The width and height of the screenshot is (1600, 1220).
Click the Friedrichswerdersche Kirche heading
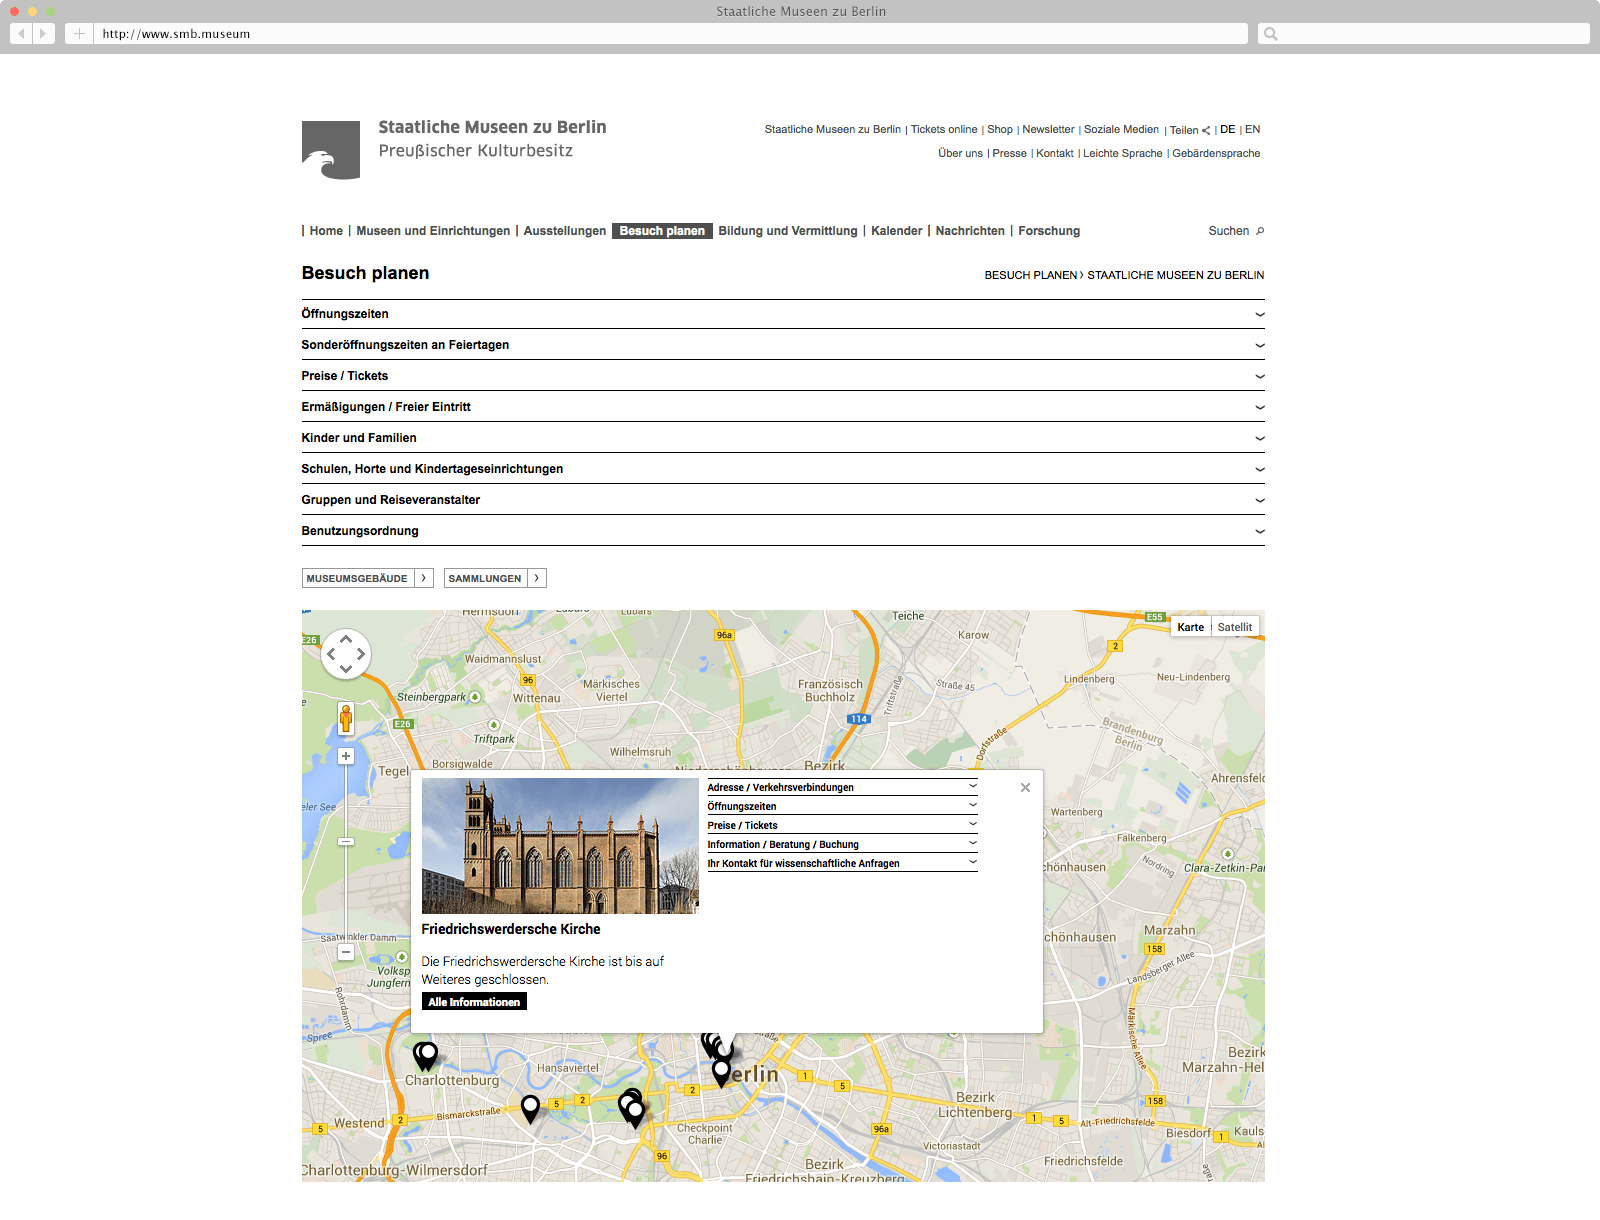511,929
